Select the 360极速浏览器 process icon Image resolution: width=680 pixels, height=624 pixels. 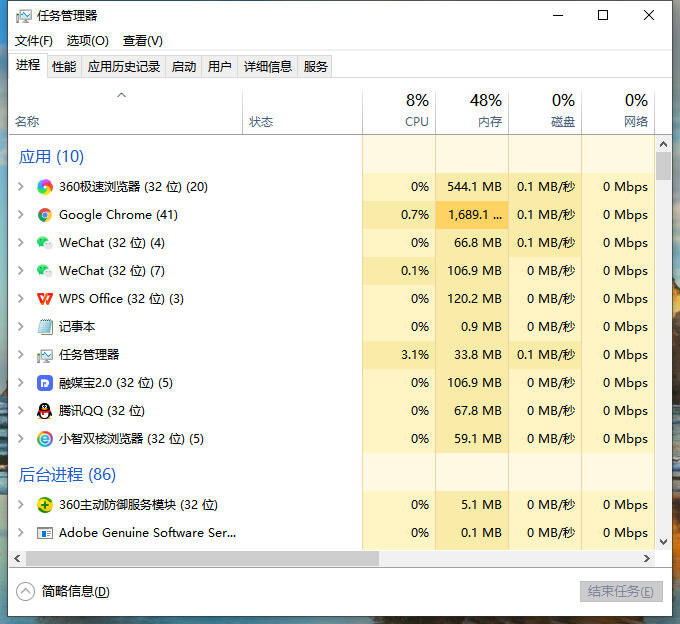pyautogui.click(x=45, y=187)
